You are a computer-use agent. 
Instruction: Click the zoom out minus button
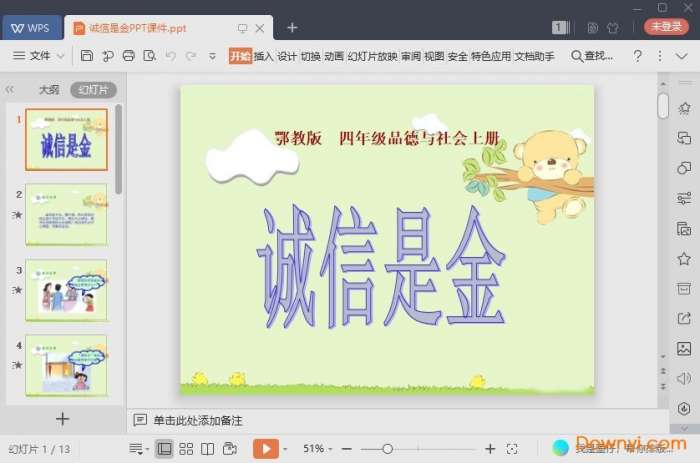coord(347,449)
